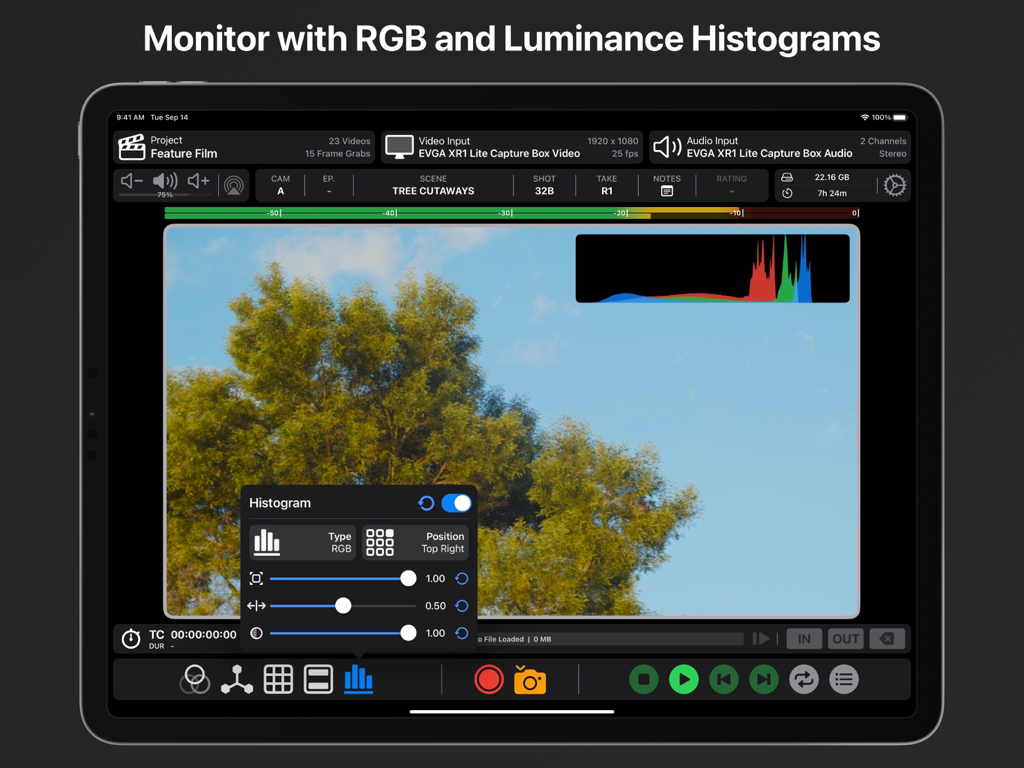Open the settings gear icon
The width and height of the screenshot is (1024, 768).
pyautogui.click(x=895, y=185)
